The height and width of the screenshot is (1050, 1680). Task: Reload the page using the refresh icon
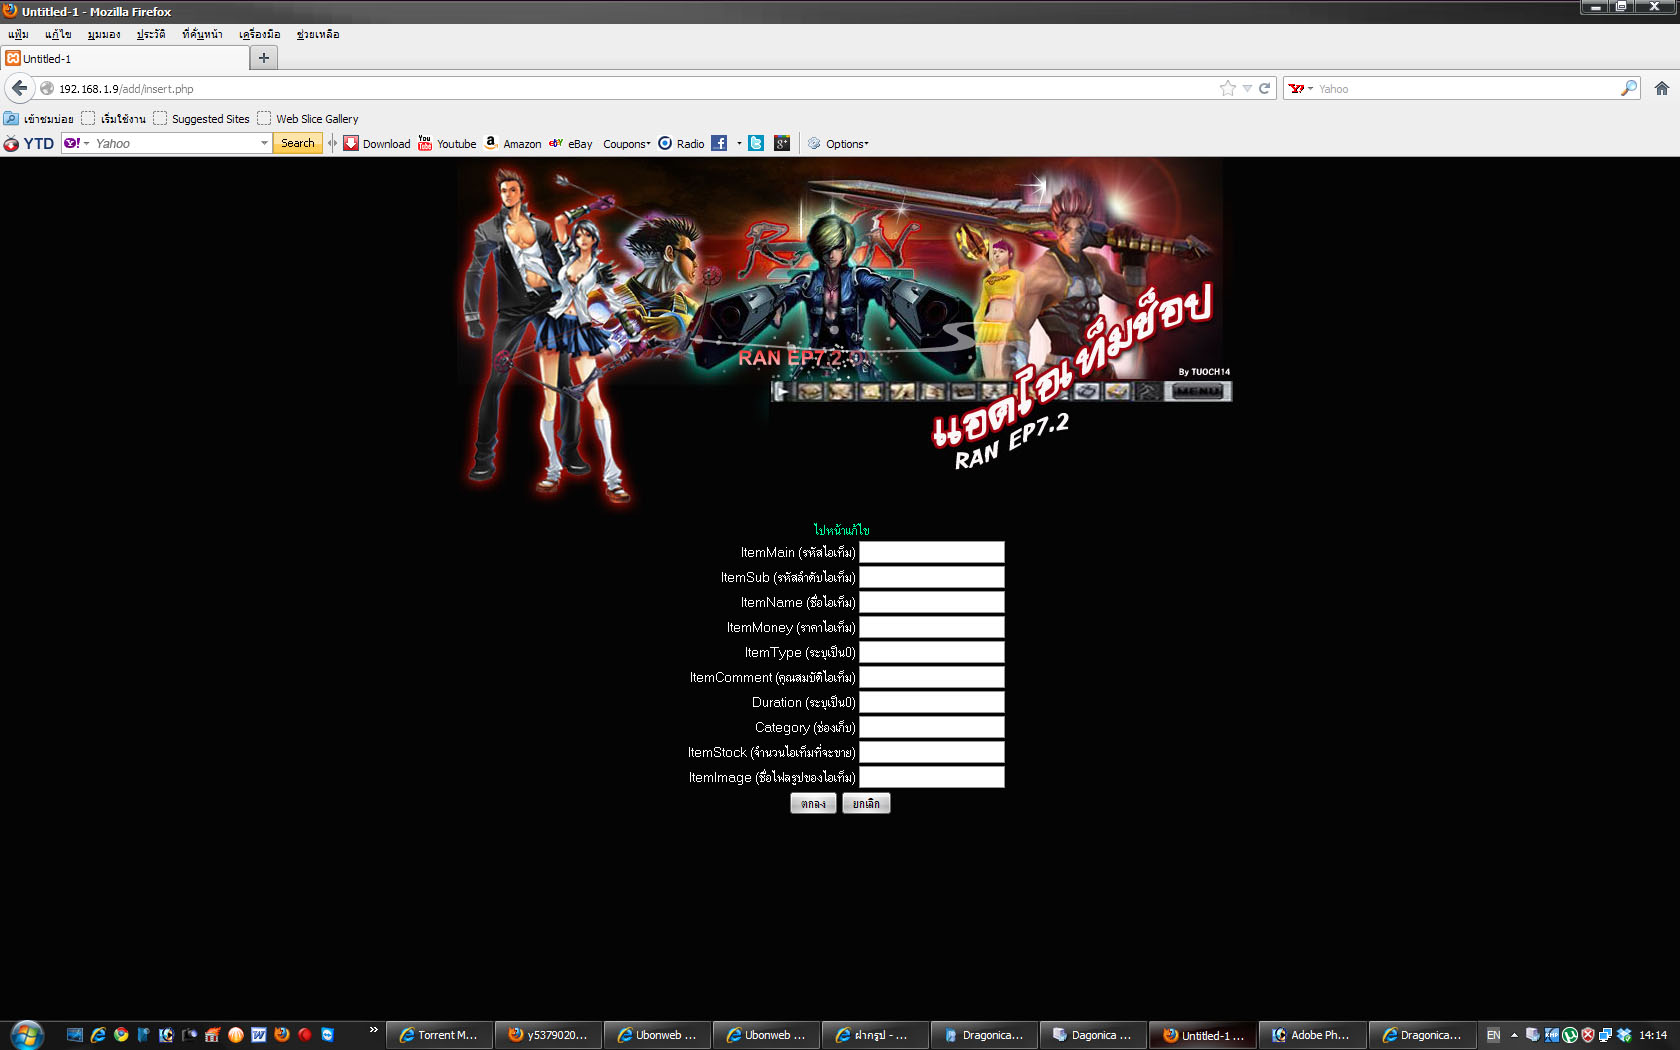coord(1264,88)
